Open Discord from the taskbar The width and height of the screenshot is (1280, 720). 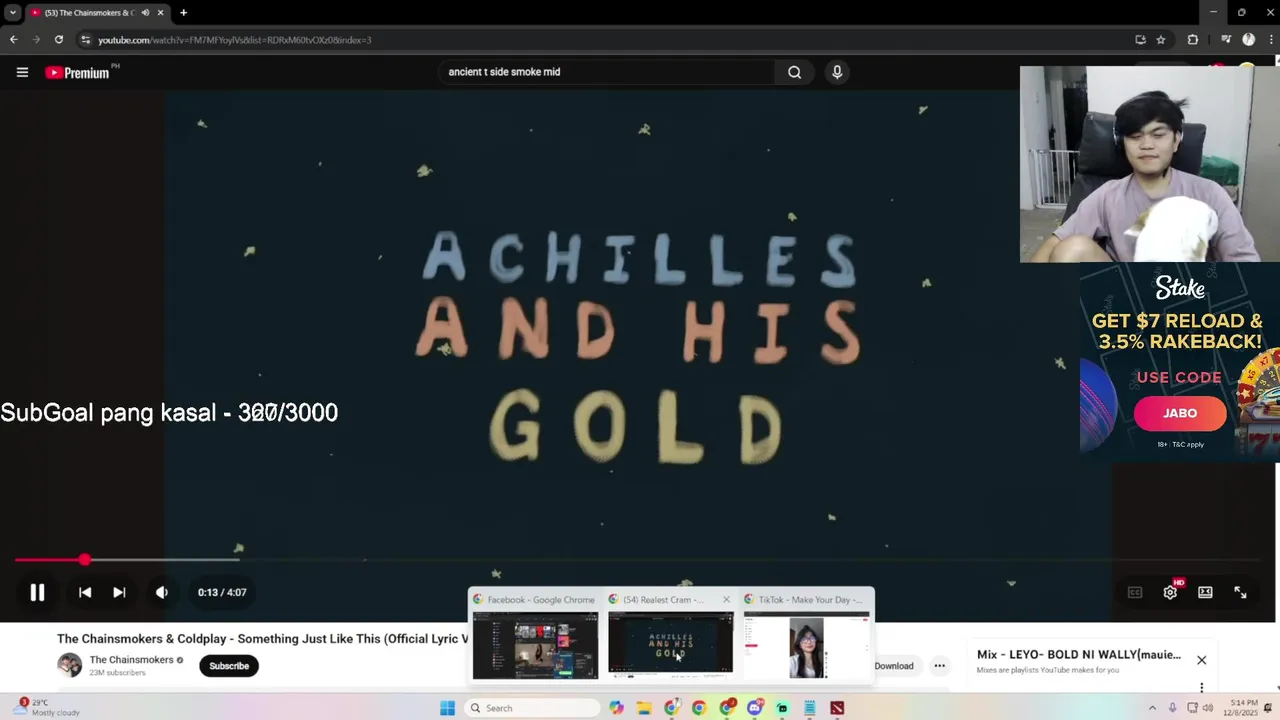point(755,708)
